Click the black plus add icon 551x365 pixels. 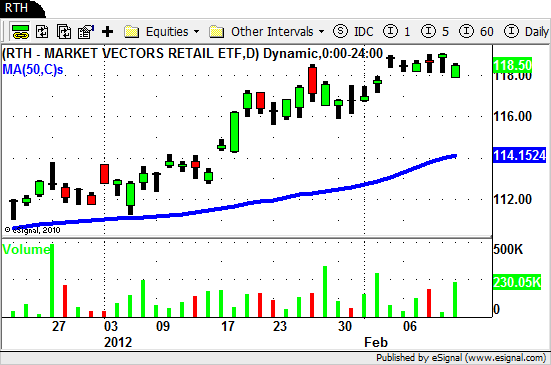(x=108, y=32)
